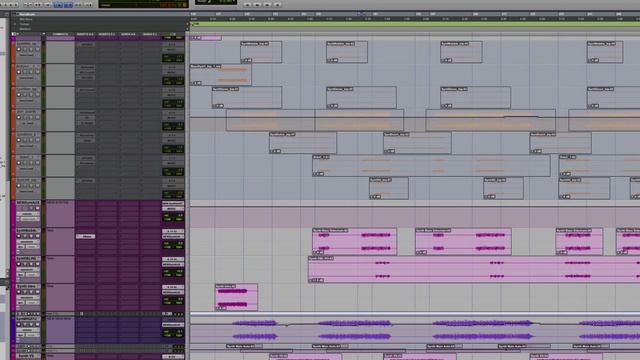Click the Min:Secs ruler name

point(26,19)
